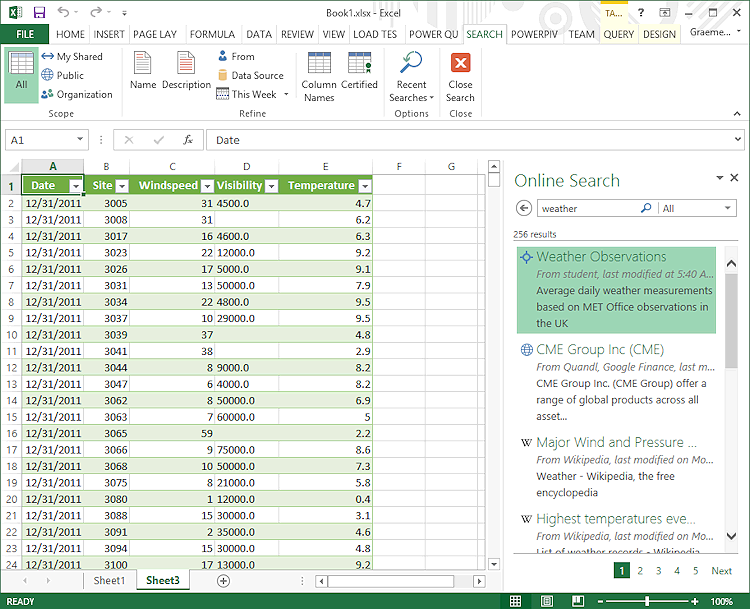Screen dimensions: 750x609
Task: Switch to the DESIGN ribbon tab
Action: coord(659,34)
